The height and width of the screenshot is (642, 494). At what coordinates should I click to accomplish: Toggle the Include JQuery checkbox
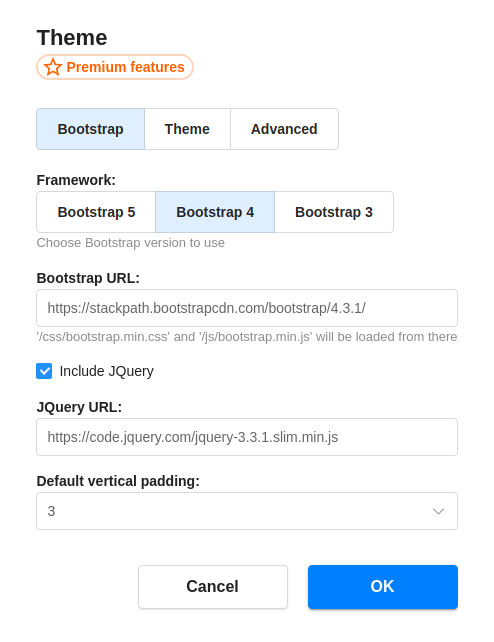pos(44,371)
